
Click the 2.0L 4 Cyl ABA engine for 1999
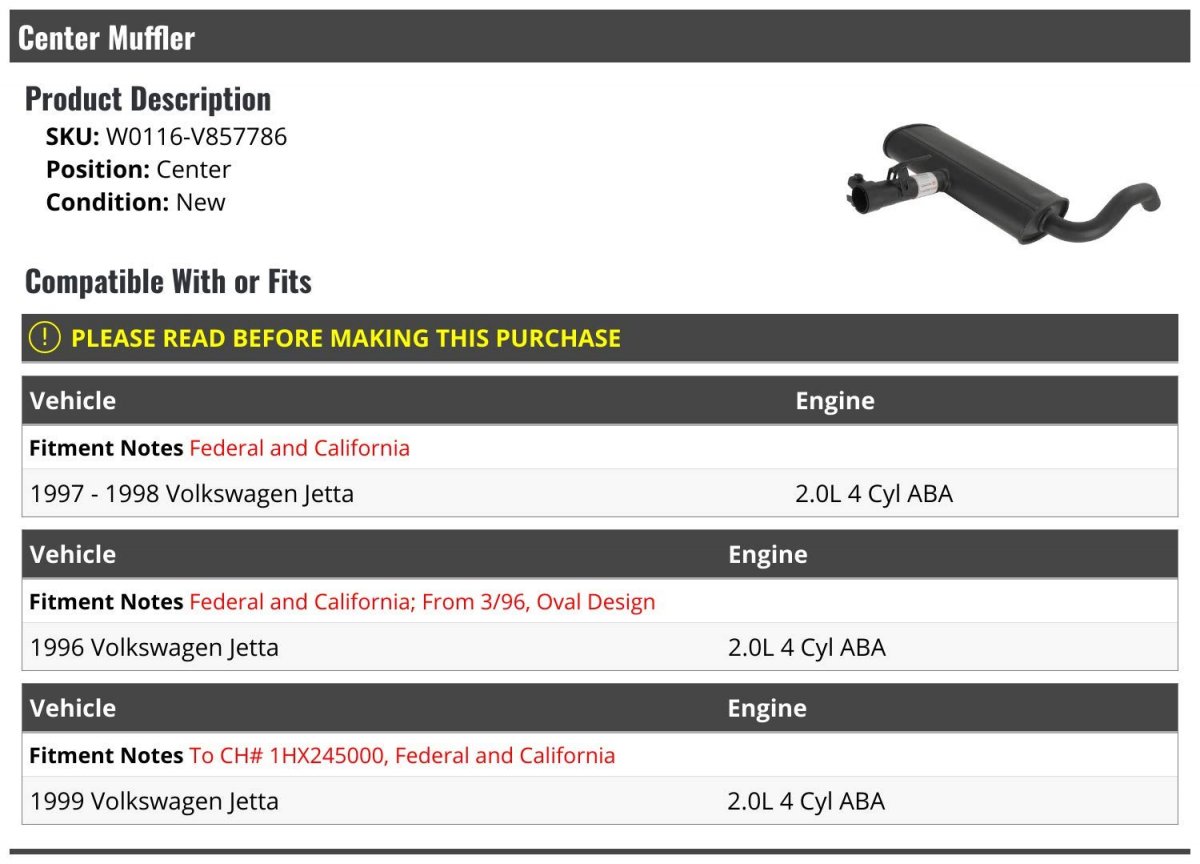[x=806, y=801]
